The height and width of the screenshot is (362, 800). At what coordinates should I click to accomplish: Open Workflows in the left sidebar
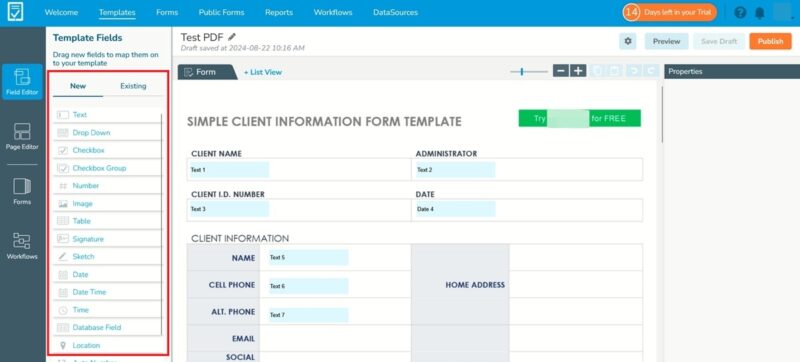22,246
